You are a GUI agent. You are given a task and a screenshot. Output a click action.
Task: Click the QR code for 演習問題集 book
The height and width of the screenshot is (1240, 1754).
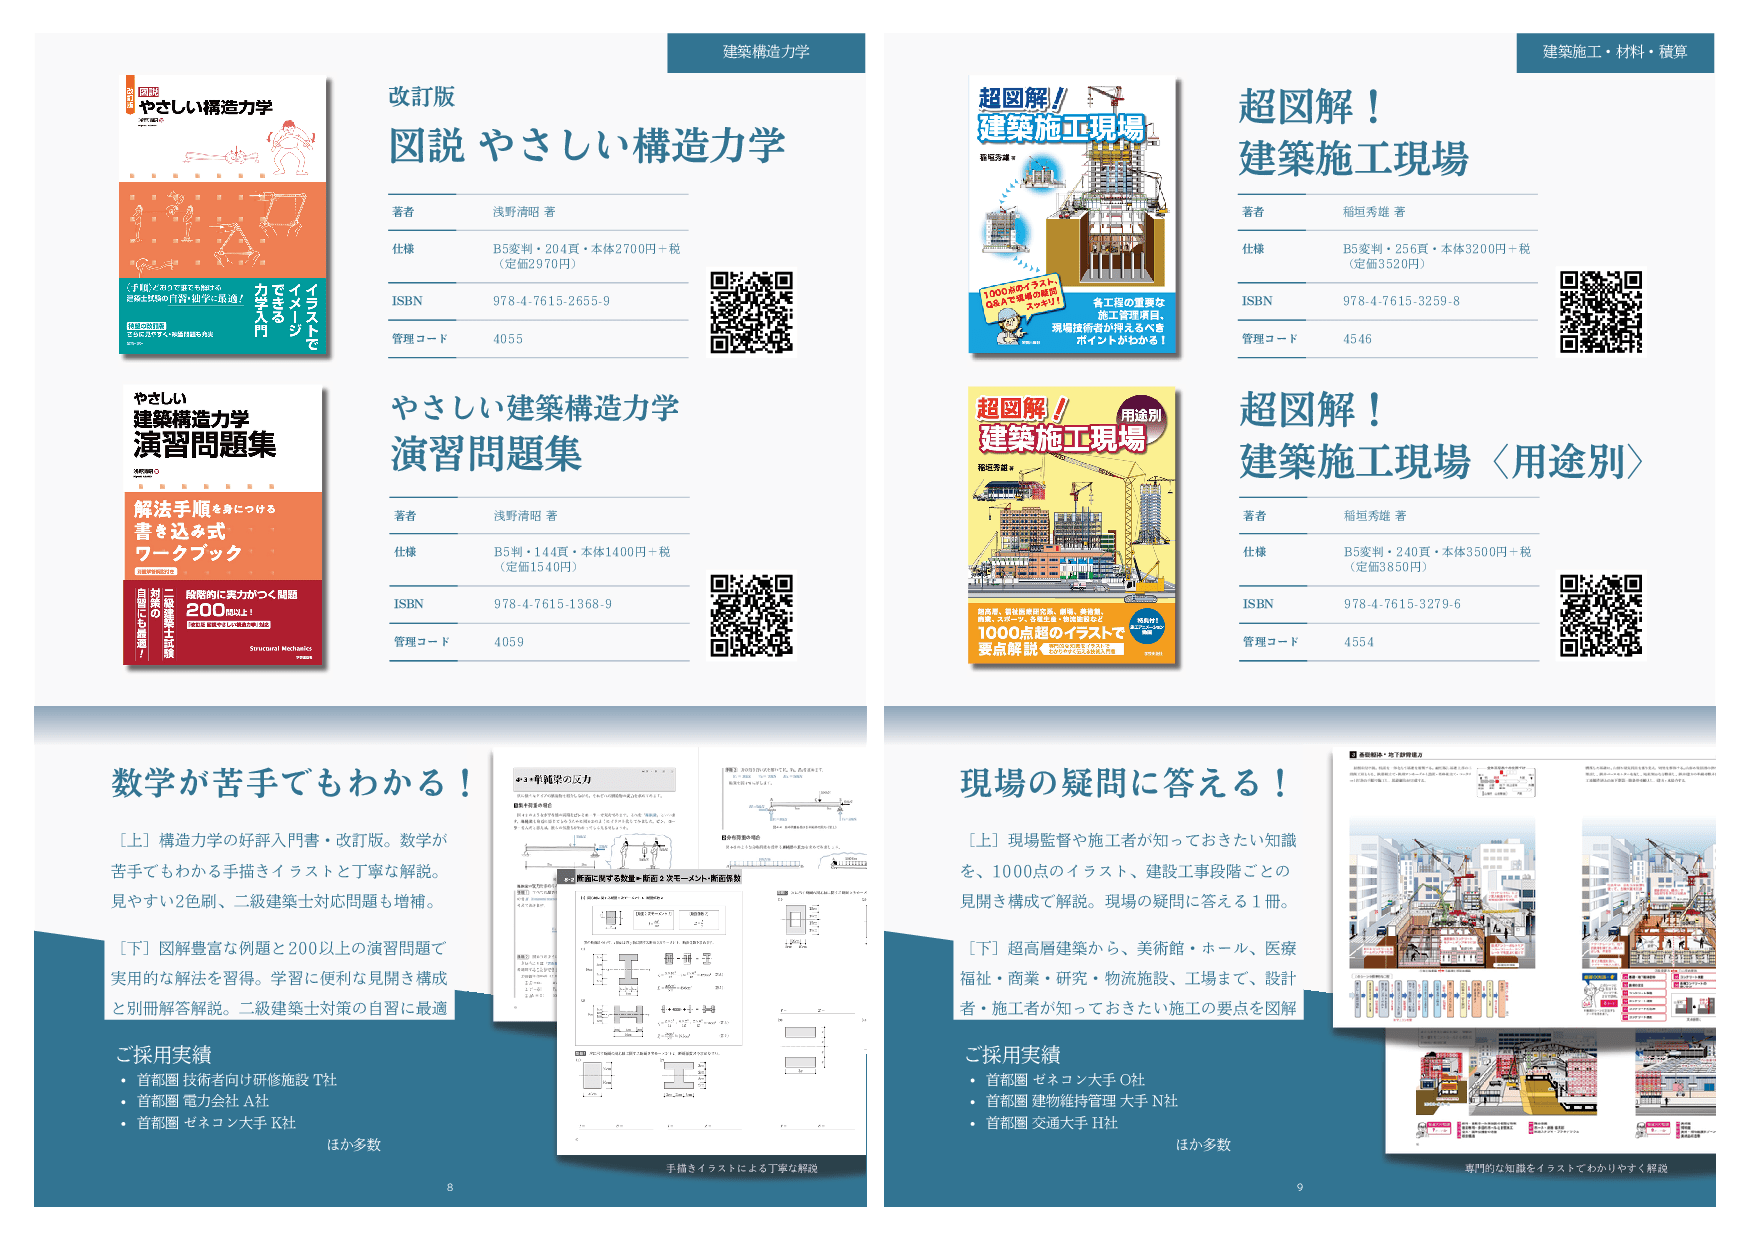coord(751,615)
